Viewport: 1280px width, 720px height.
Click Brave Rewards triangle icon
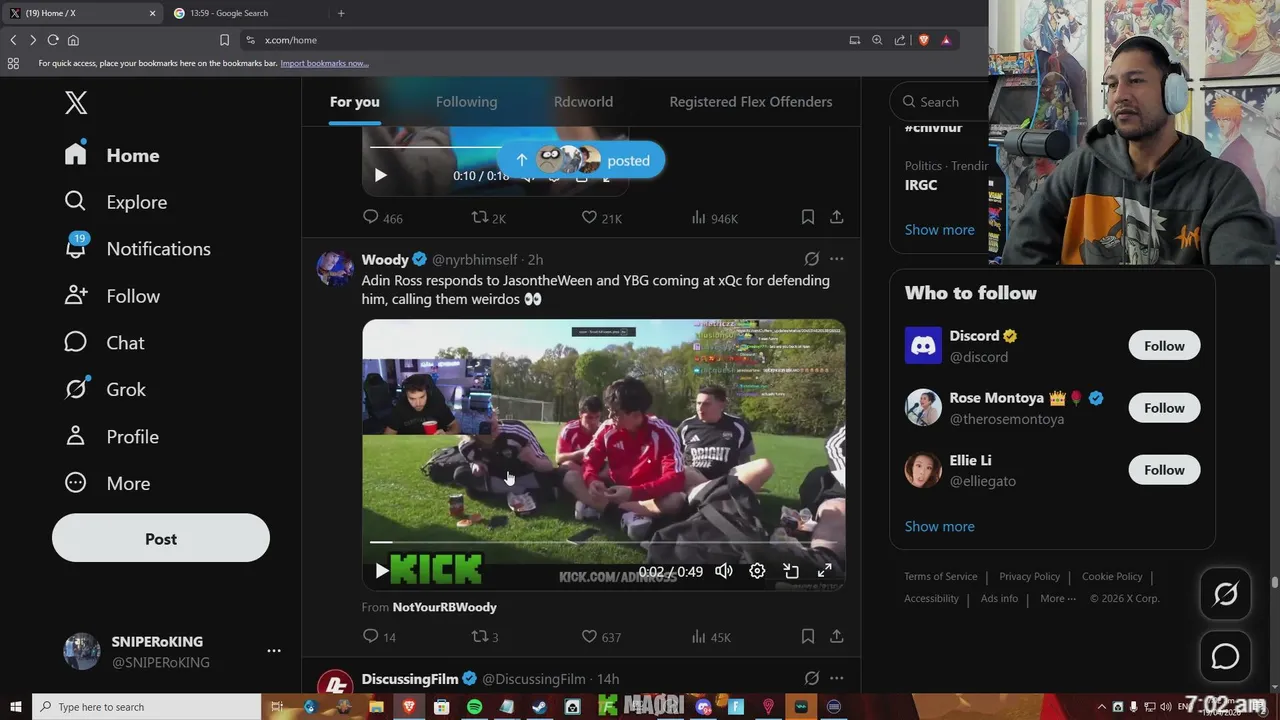pyautogui.click(x=946, y=40)
